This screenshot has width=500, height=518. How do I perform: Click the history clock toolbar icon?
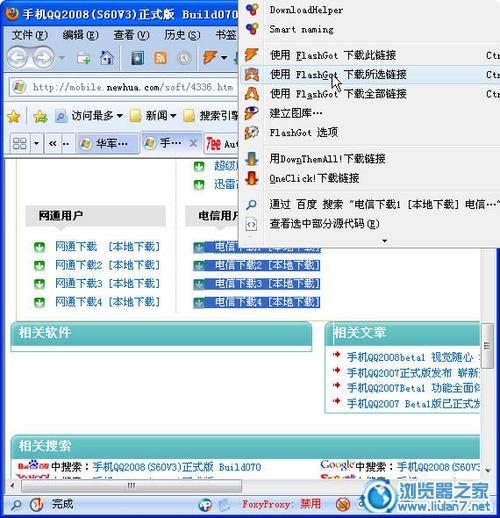pos(184,58)
